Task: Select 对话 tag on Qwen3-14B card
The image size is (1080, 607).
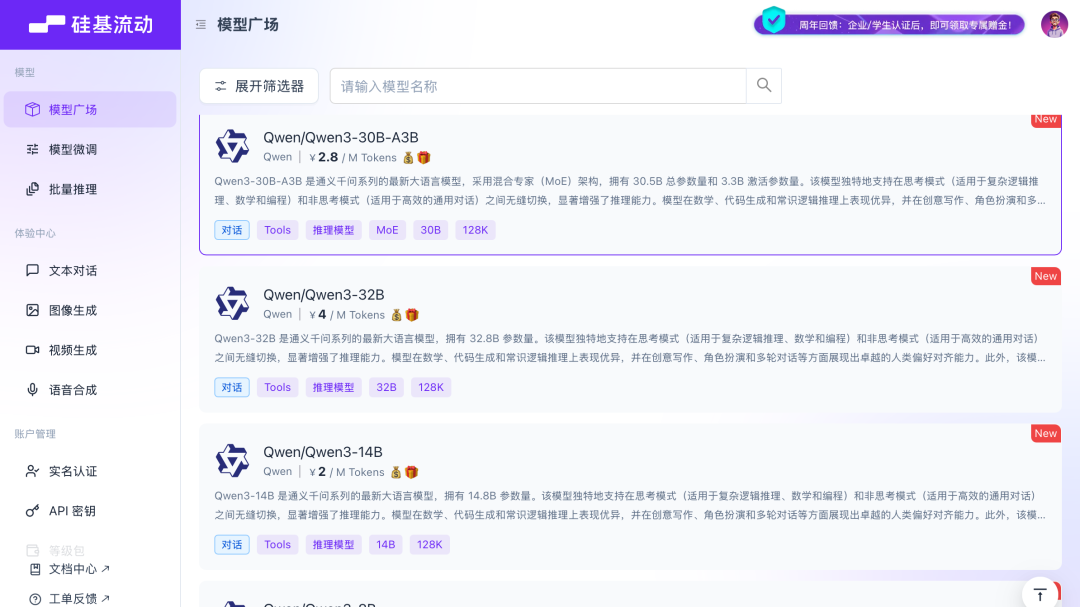Action: 231,544
